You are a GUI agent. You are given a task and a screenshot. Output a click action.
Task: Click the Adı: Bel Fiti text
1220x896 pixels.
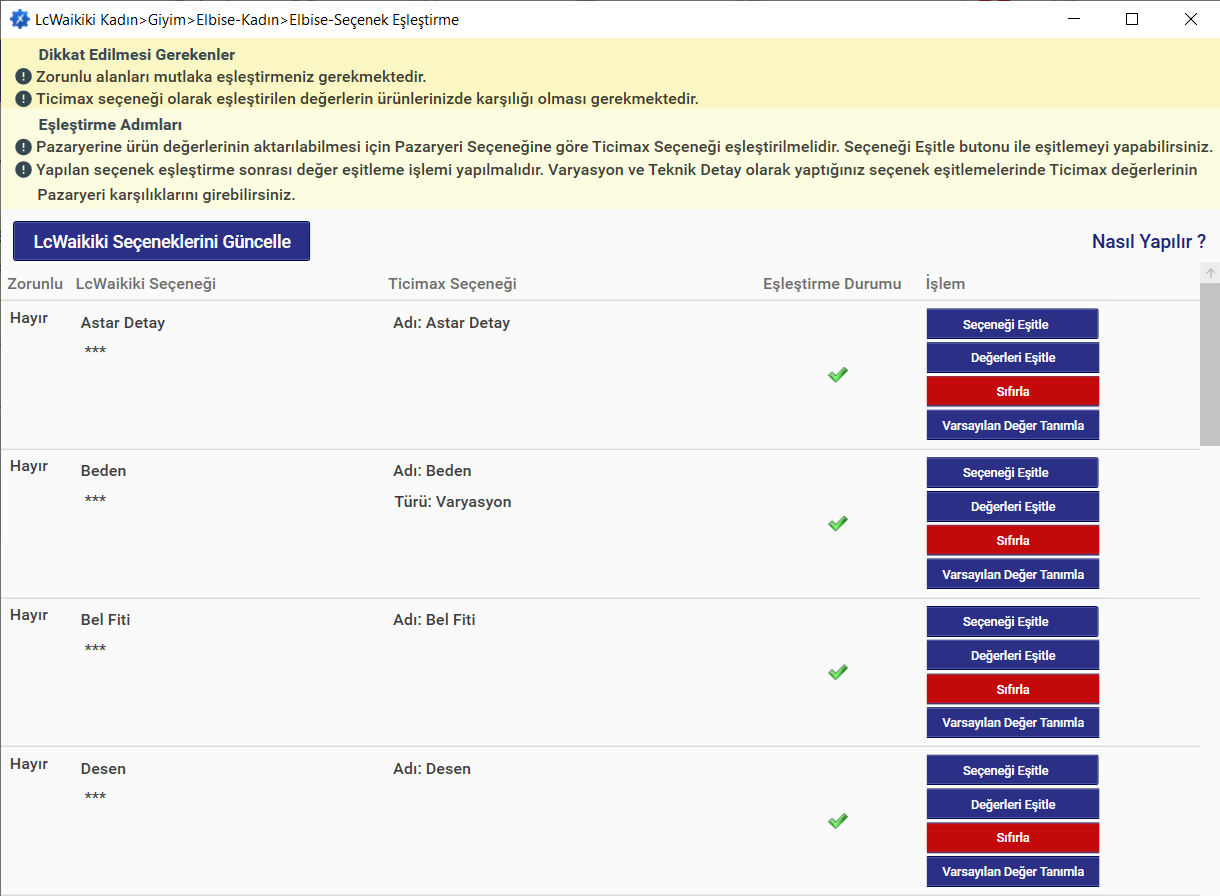434,620
